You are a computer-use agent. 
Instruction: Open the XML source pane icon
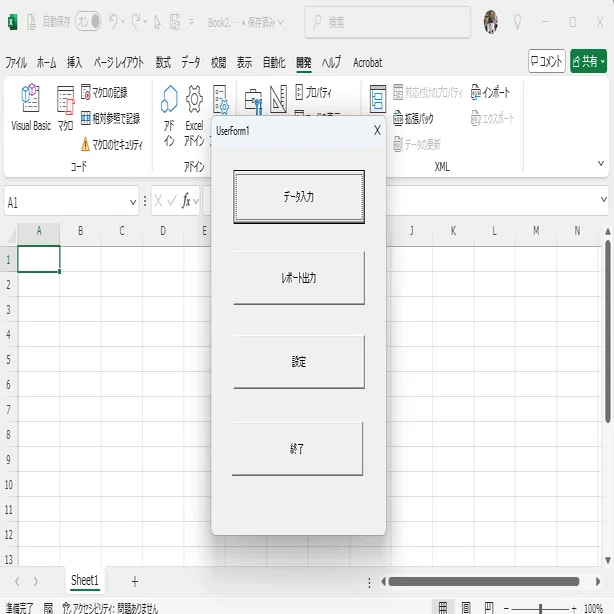(x=377, y=99)
